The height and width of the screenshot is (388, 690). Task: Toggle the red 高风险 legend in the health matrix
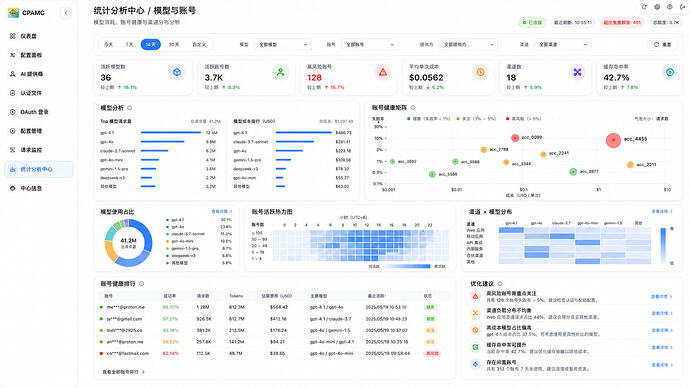click(x=524, y=119)
